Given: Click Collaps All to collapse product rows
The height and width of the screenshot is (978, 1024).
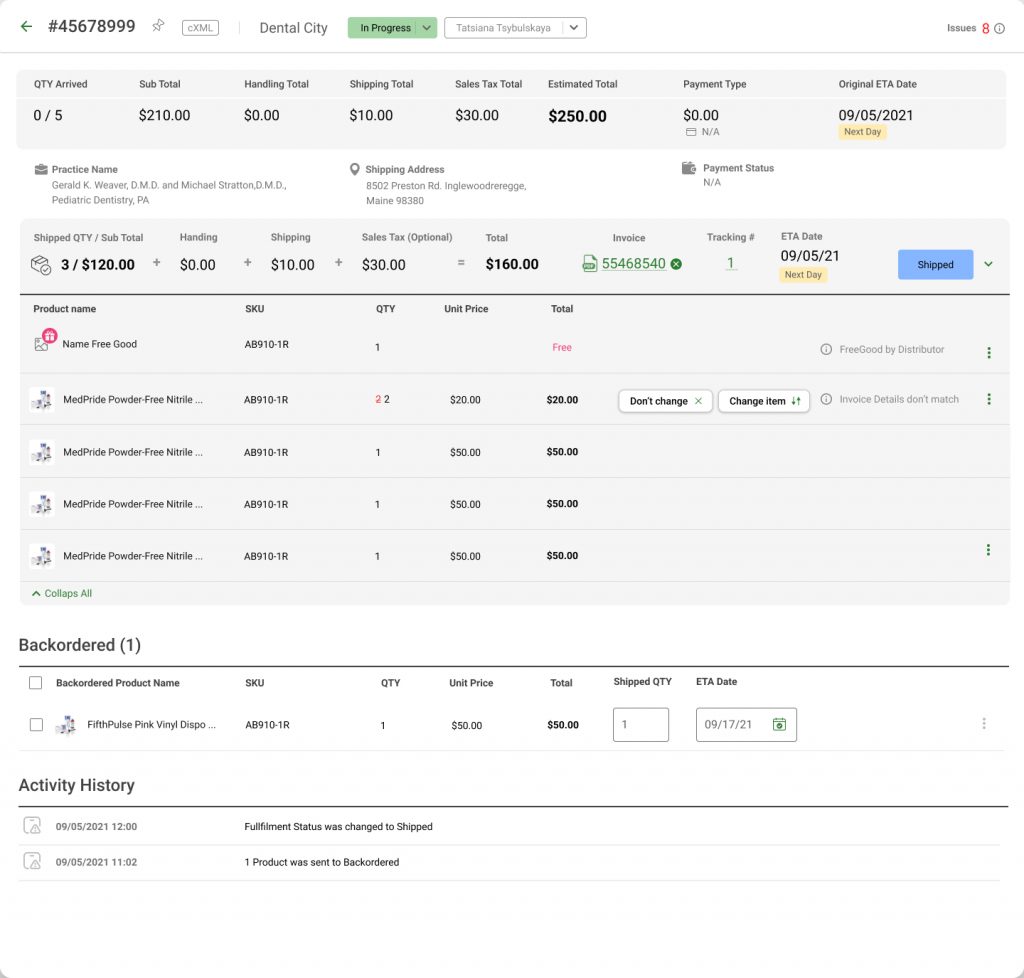Looking at the screenshot, I should pyautogui.click(x=62, y=594).
